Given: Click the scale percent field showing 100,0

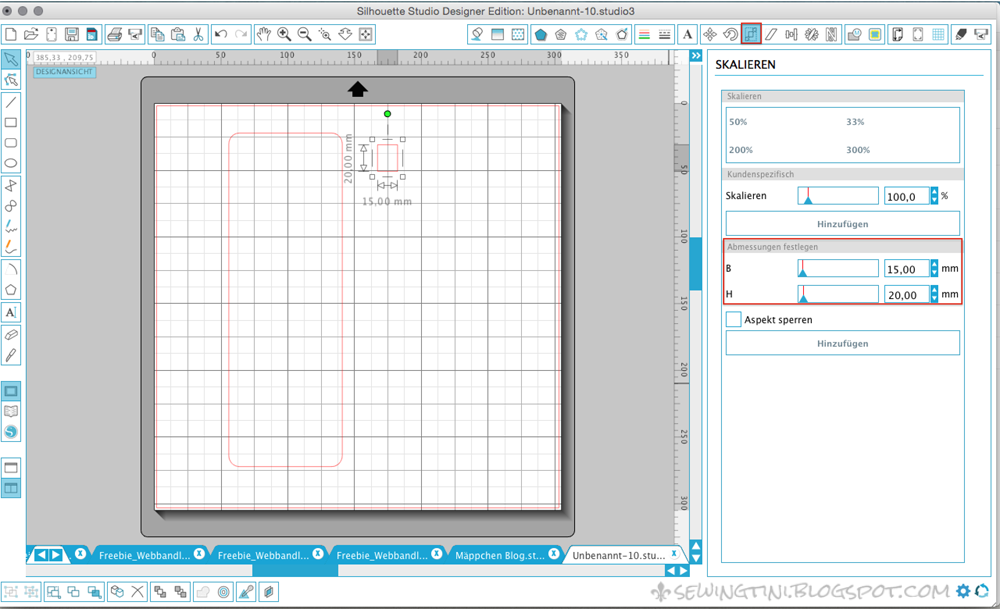Looking at the screenshot, I should pos(907,196).
